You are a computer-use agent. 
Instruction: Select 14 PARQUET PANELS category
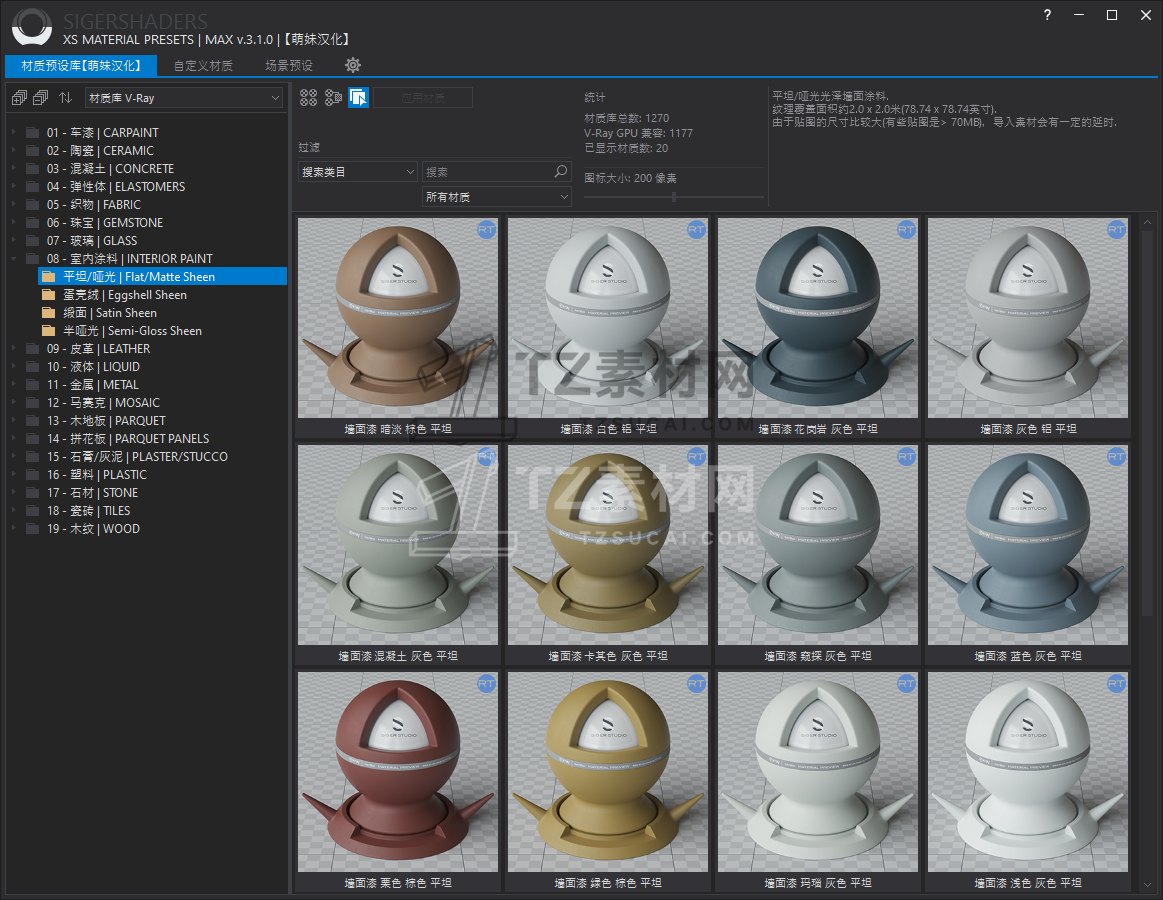coord(128,438)
